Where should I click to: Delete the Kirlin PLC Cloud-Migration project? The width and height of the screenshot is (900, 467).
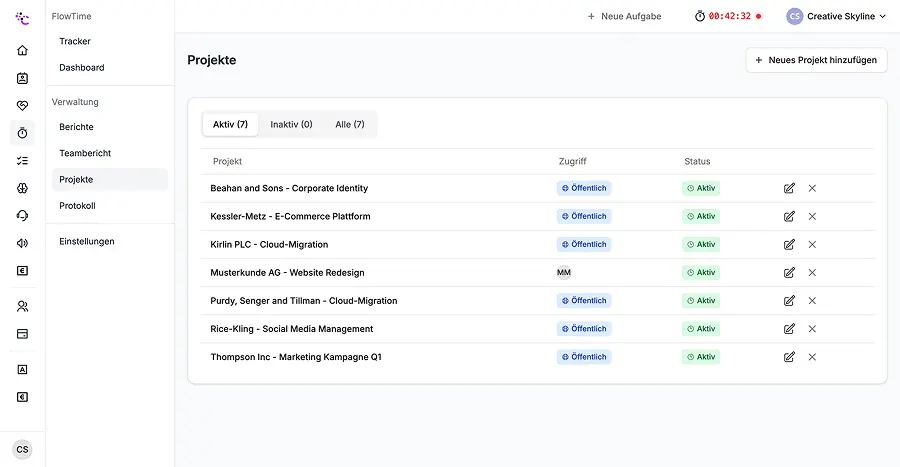tap(812, 244)
